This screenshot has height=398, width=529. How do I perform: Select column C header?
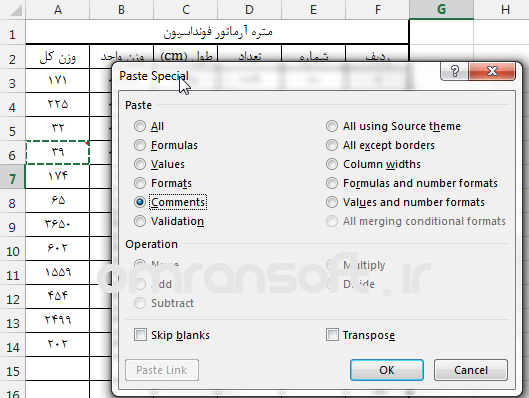(186, 9)
